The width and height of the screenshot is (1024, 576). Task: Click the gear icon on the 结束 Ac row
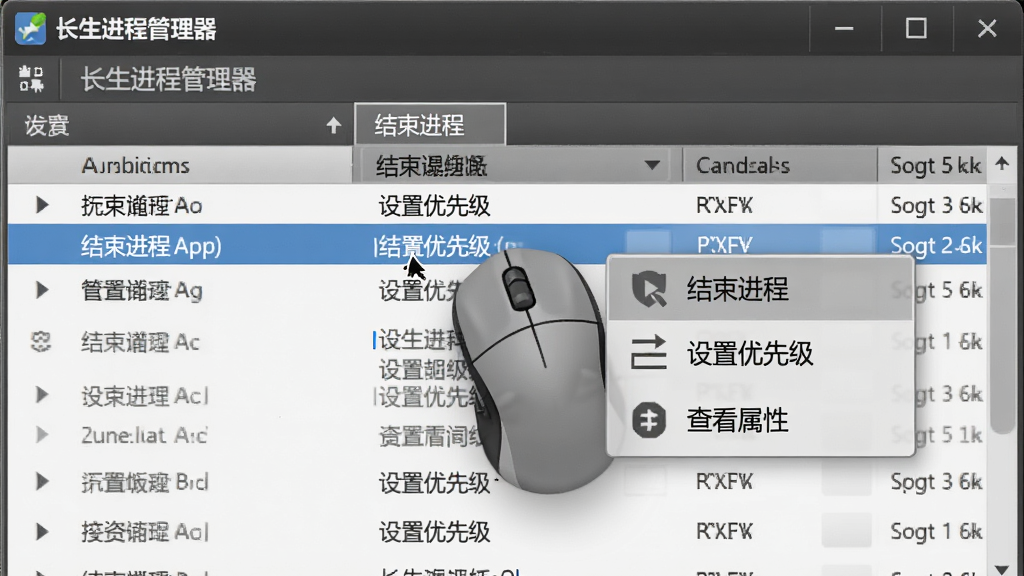click(41, 342)
